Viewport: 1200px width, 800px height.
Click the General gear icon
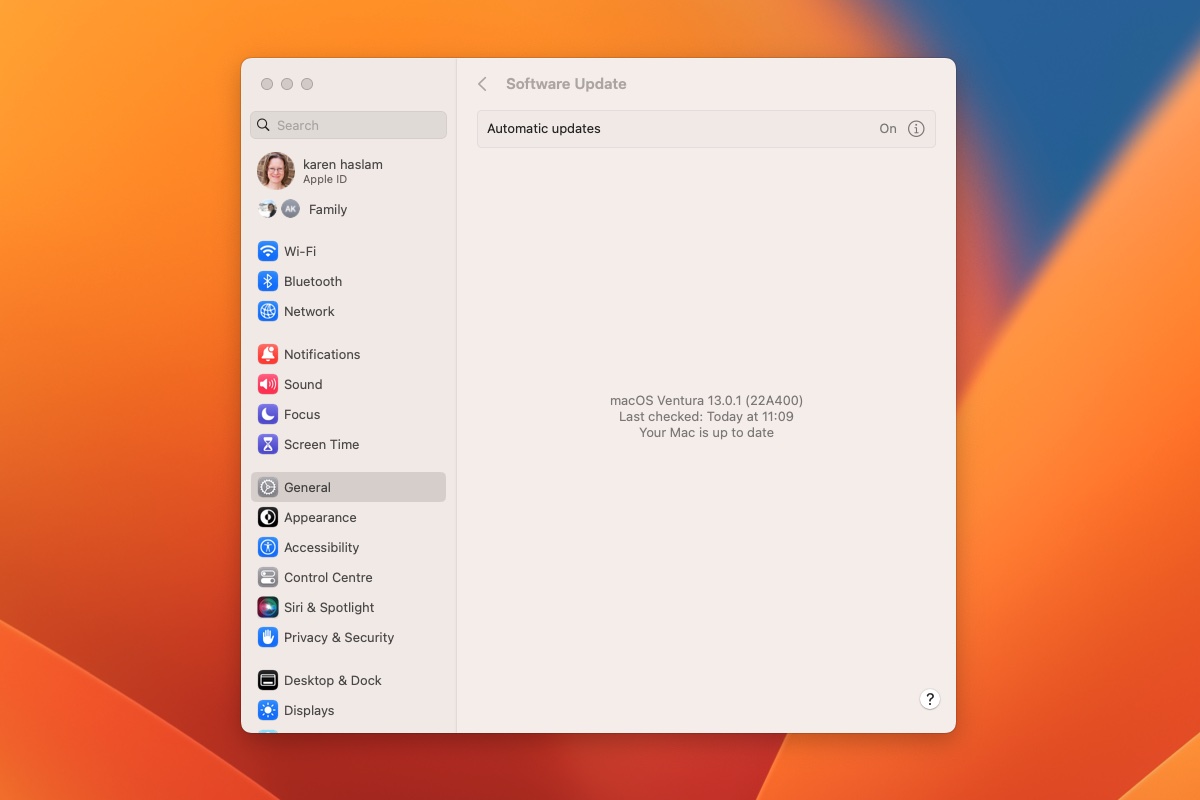click(267, 487)
